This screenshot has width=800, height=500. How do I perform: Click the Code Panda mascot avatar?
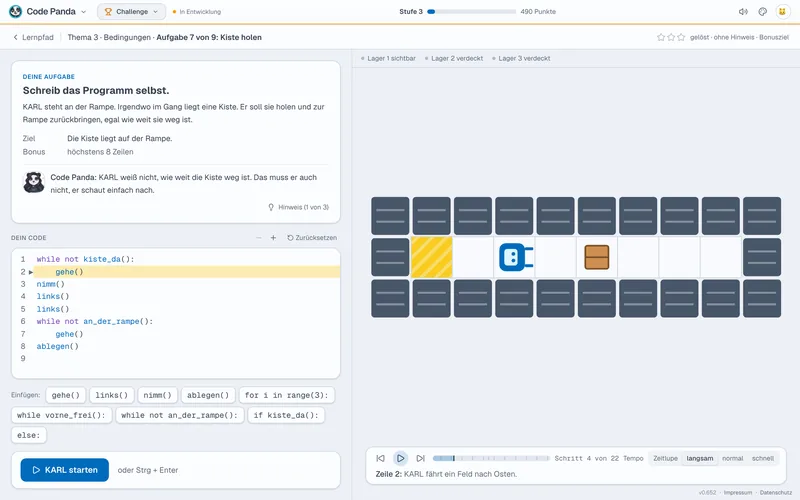34,182
